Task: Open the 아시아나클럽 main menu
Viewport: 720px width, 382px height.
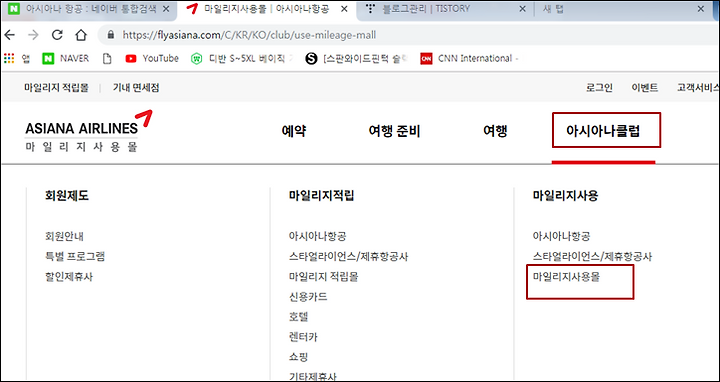Action: tap(603, 131)
